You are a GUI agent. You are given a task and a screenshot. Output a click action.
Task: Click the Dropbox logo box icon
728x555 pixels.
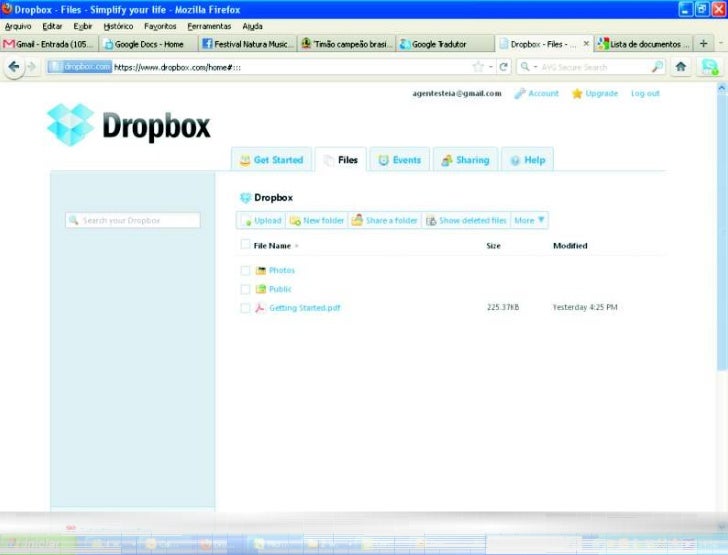tap(71, 124)
